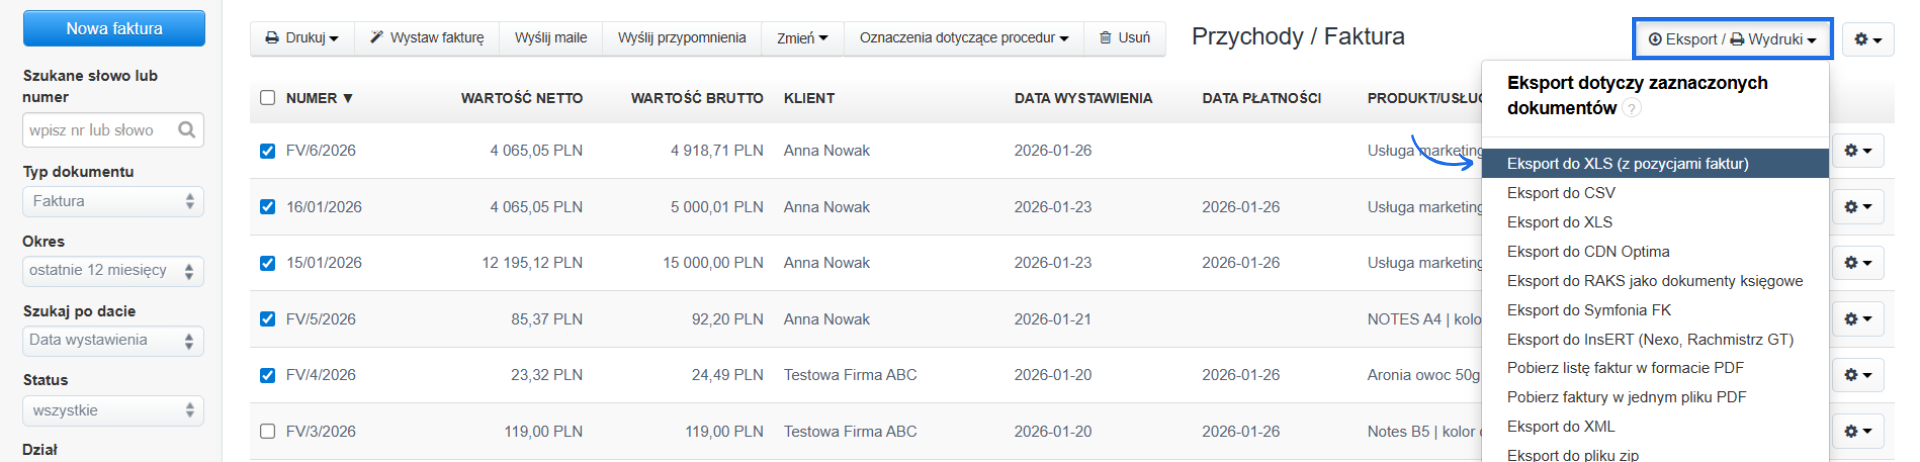Open Status select showing wszystkie

(x=113, y=410)
